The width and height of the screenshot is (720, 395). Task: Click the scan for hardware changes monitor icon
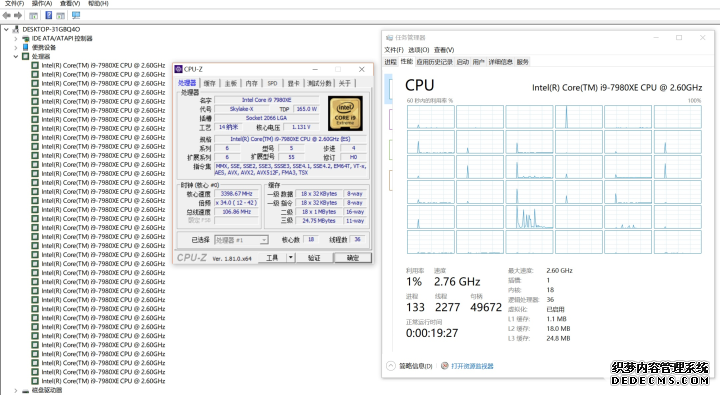[76, 16]
